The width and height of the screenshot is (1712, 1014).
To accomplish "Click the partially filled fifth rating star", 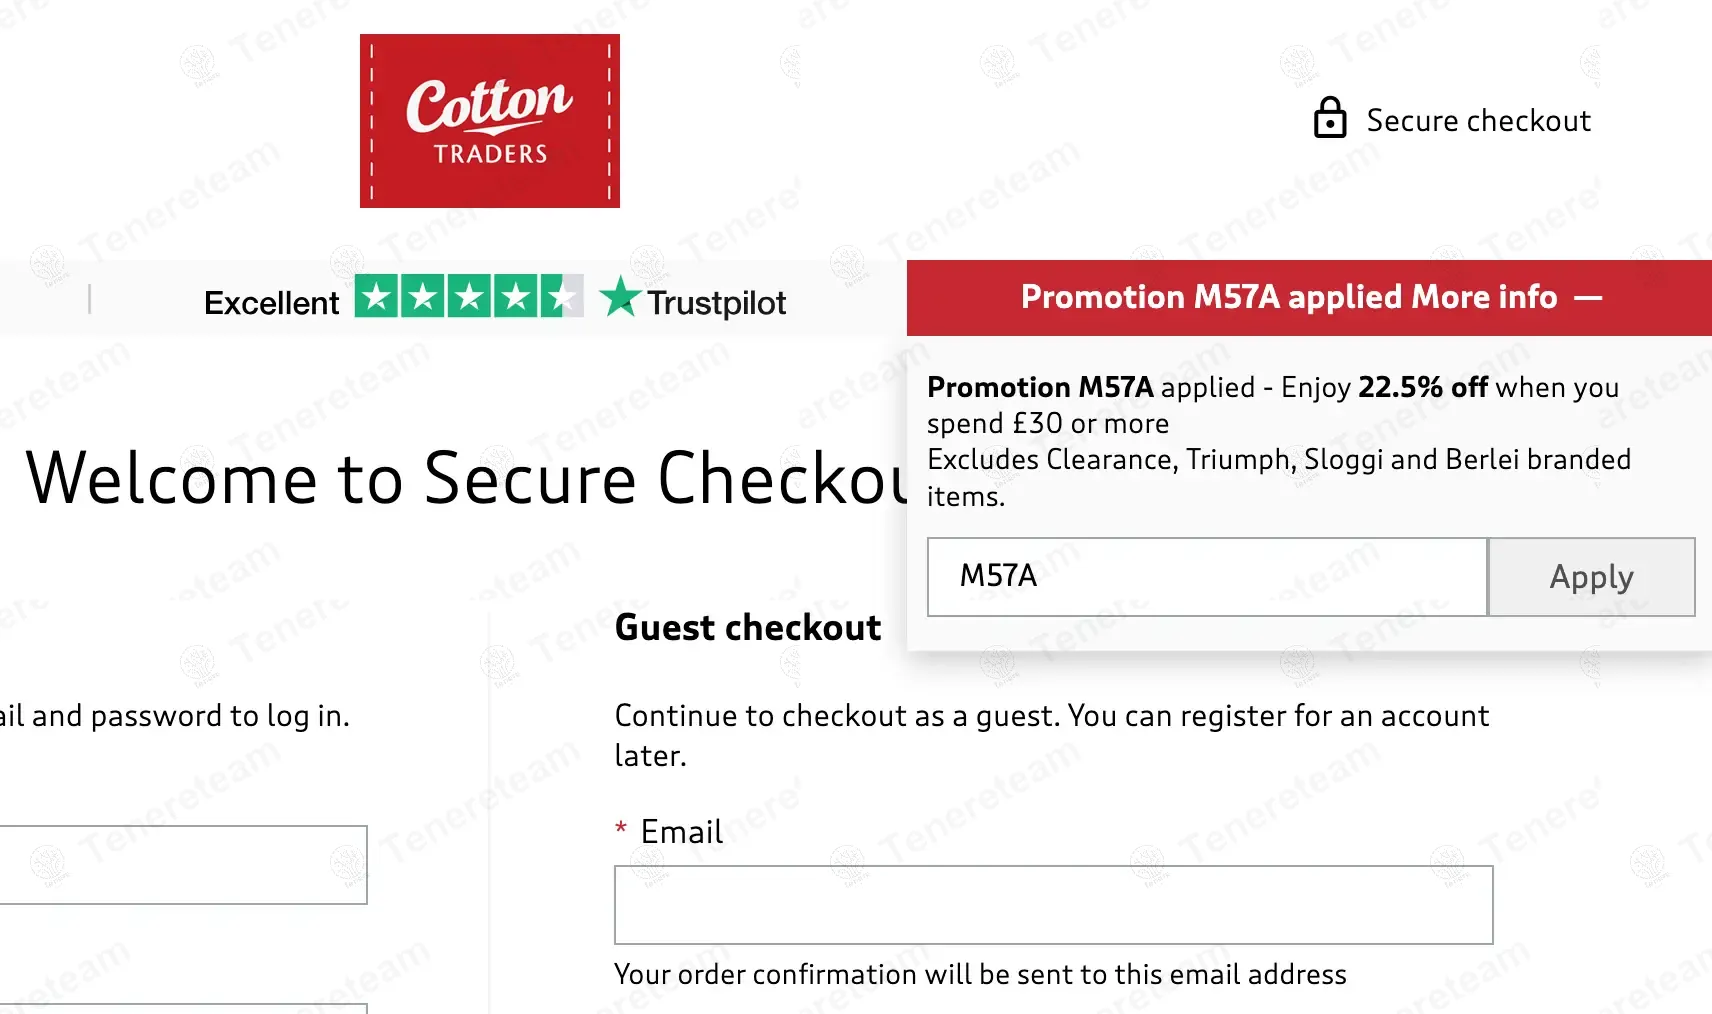I will click(x=562, y=296).
